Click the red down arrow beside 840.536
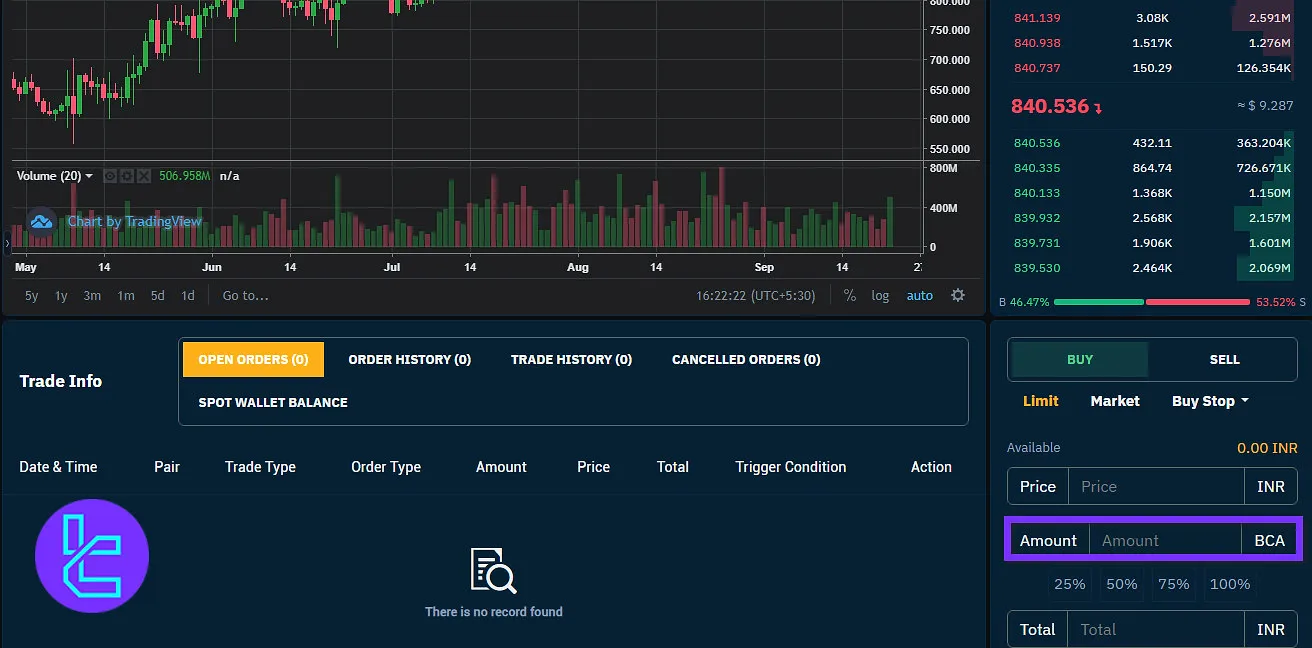The image size is (1312, 648). [x=1098, y=108]
